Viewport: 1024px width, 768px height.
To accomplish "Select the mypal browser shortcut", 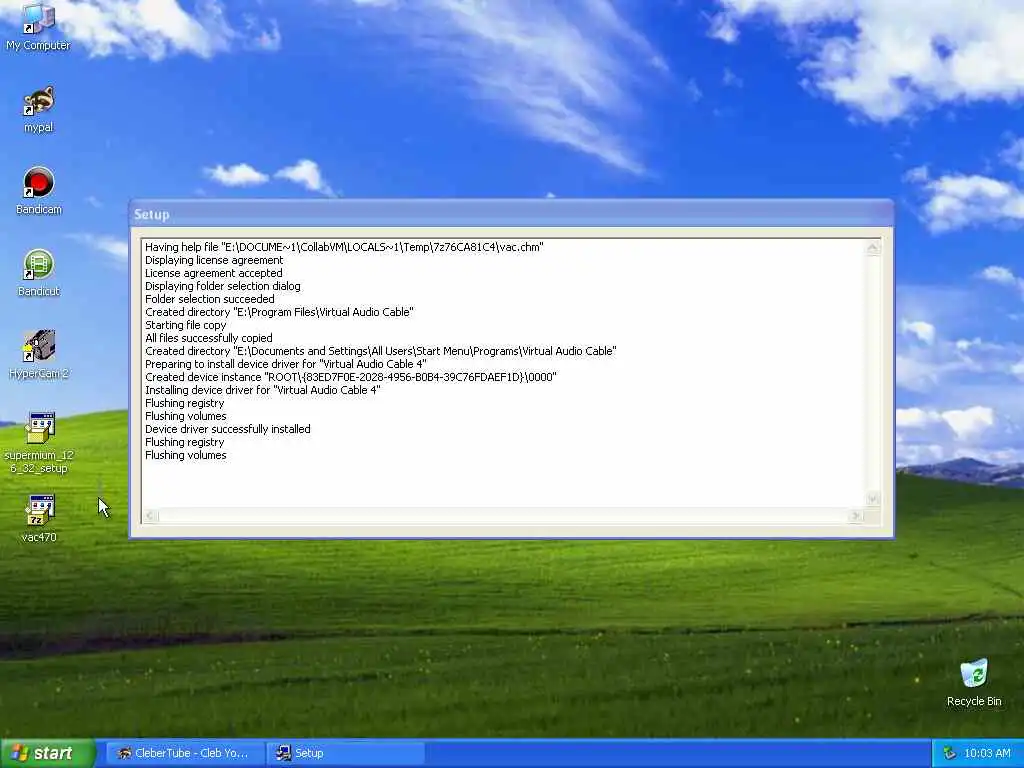I will (x=38, y=109).
